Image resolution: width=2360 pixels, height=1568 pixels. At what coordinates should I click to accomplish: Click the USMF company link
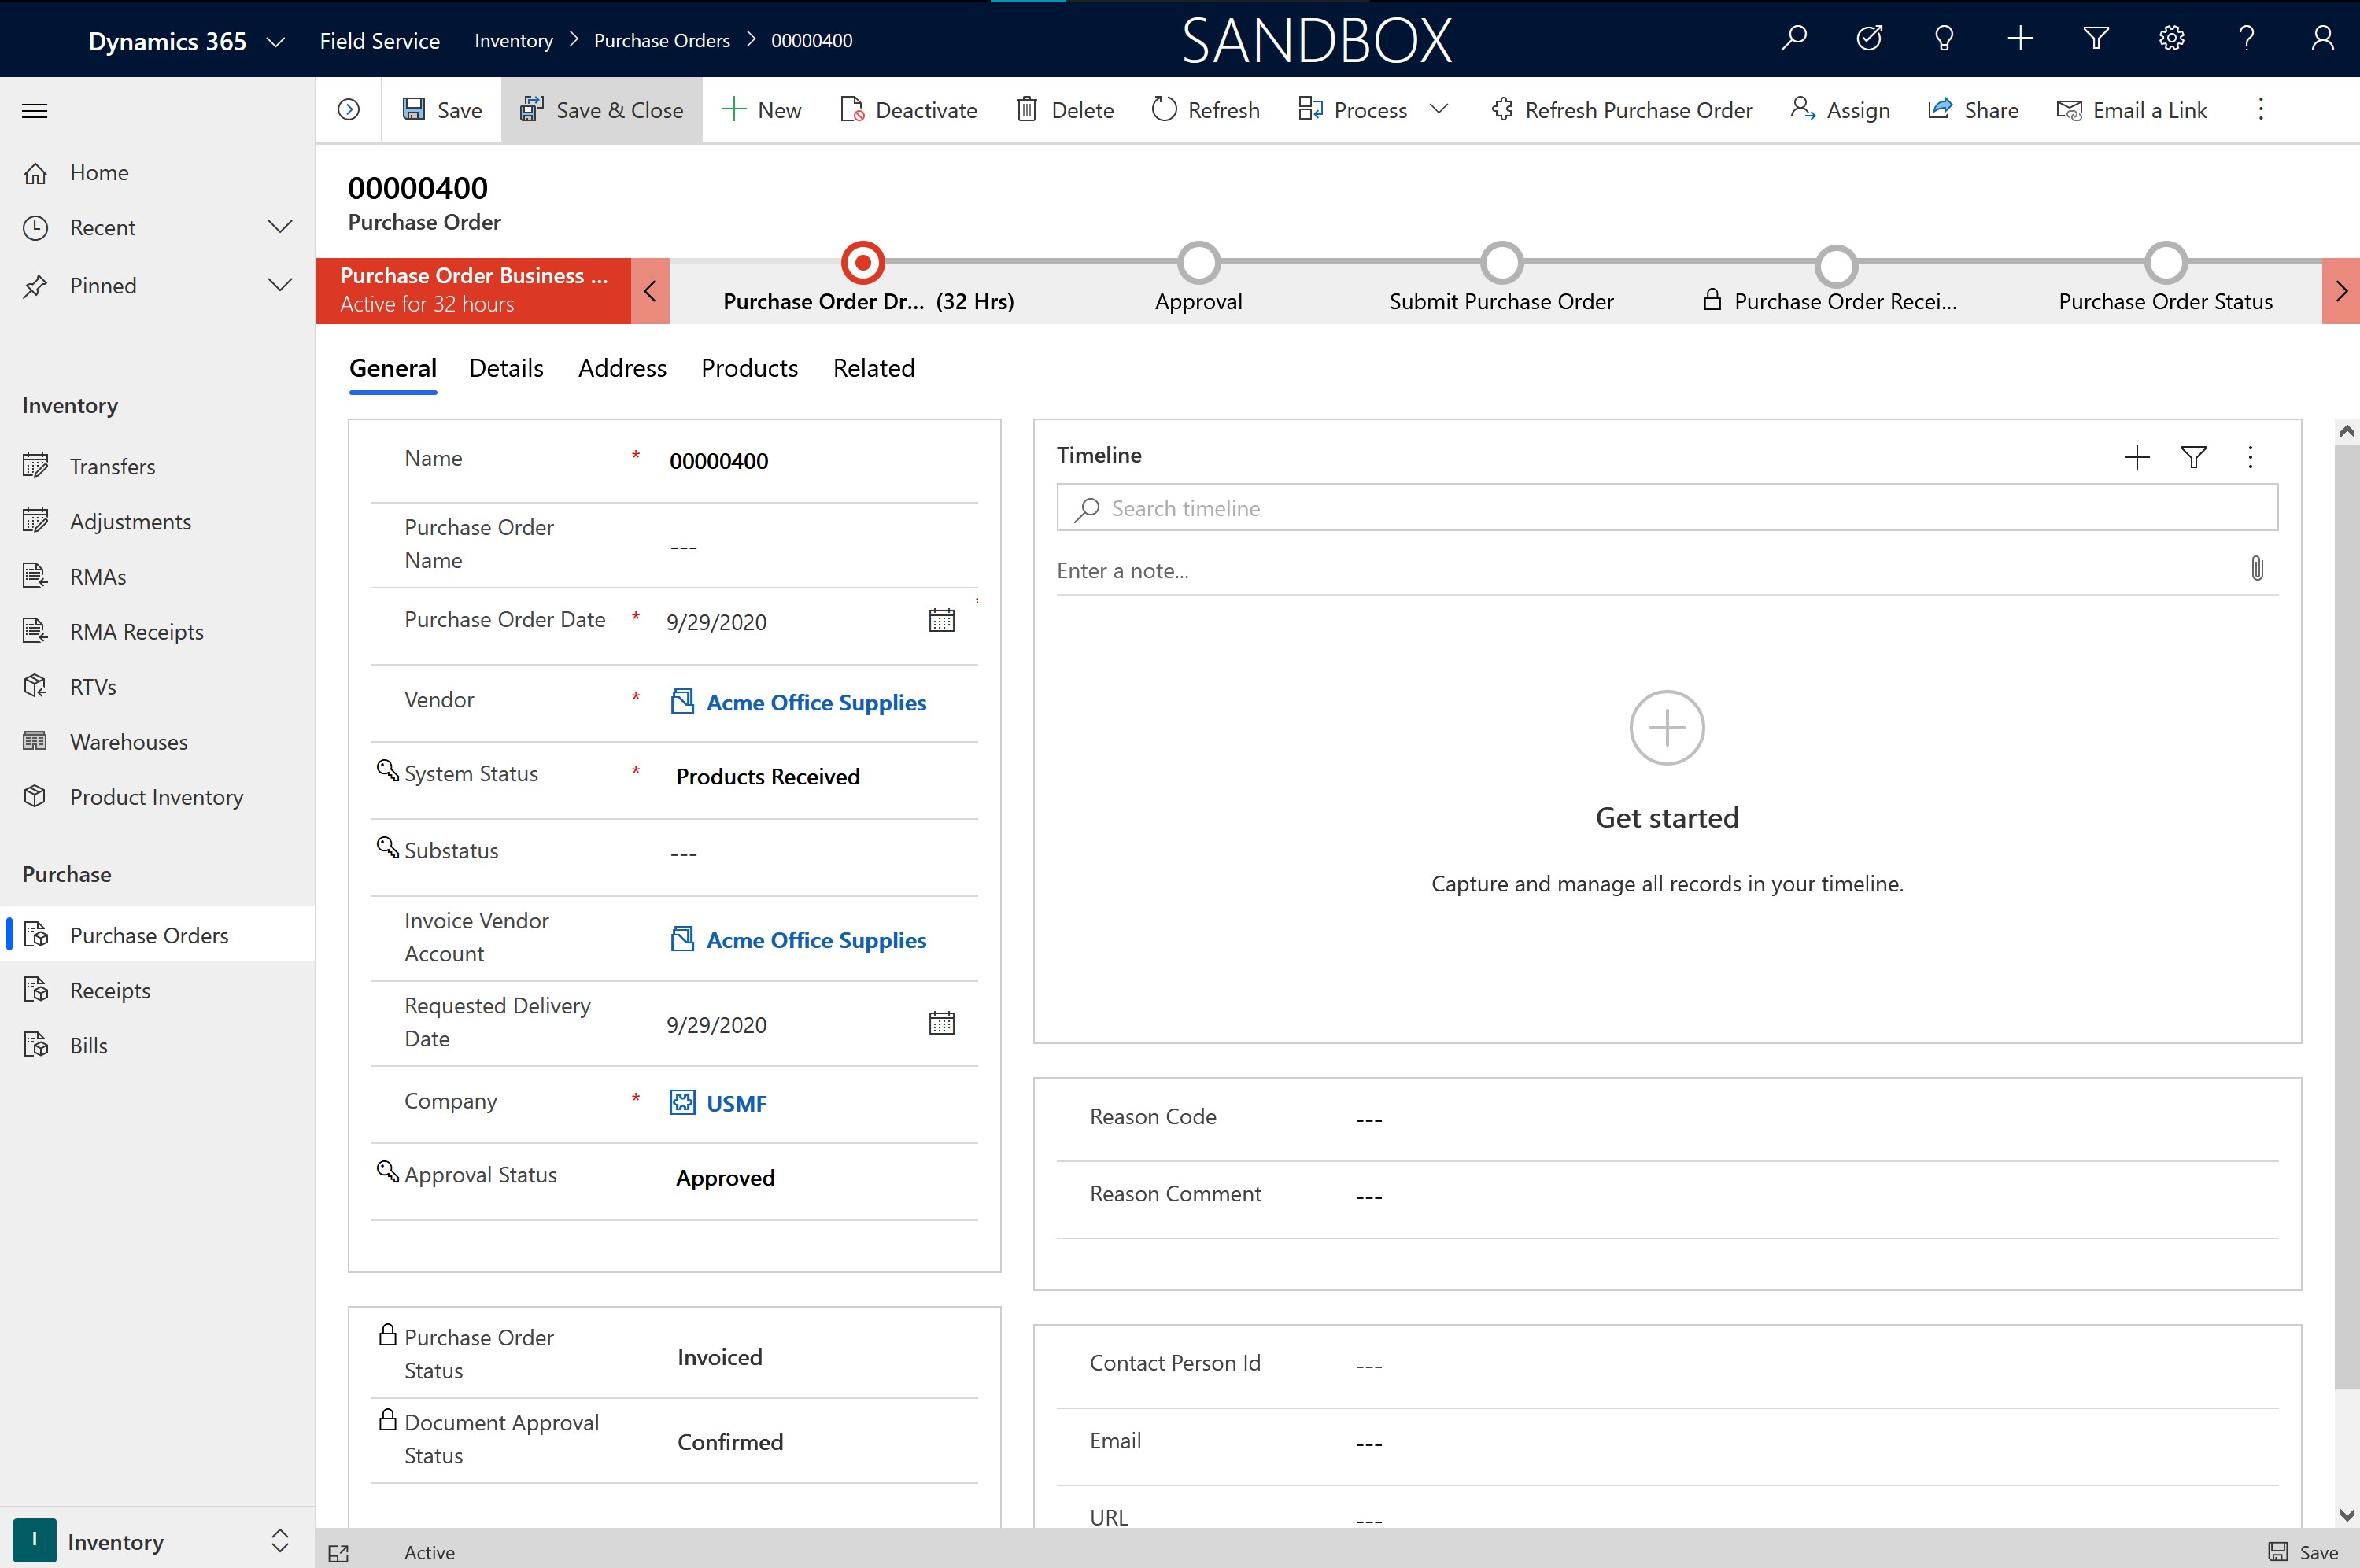coord(735,1102)
